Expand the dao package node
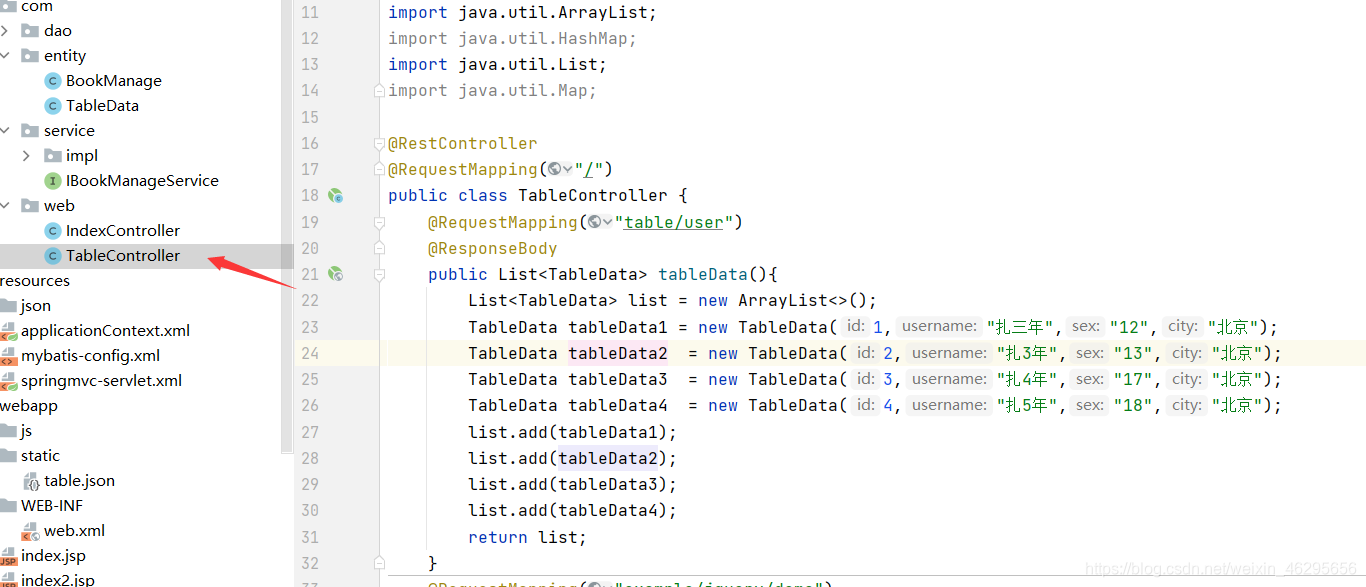Screen dimensions: 1366x587 [x=5, y=31]
